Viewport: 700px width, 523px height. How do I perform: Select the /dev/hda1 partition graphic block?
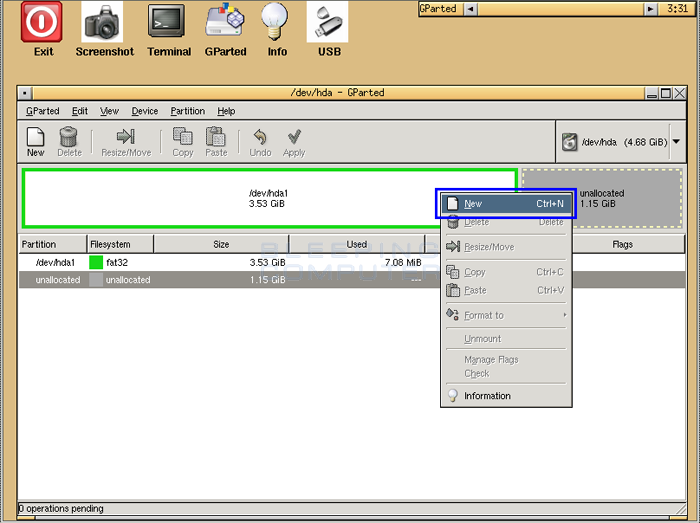click(x=270, y=198)
